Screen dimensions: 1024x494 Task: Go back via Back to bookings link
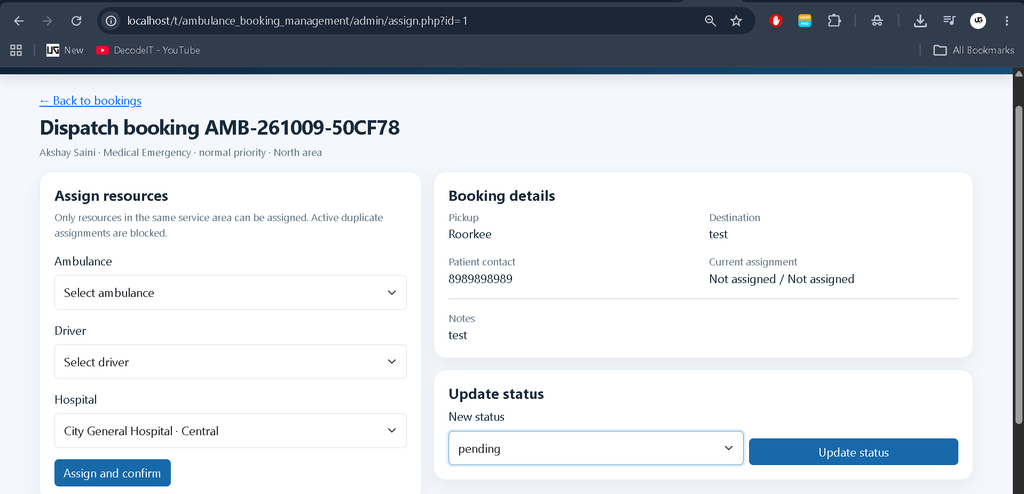coord(90,101)
